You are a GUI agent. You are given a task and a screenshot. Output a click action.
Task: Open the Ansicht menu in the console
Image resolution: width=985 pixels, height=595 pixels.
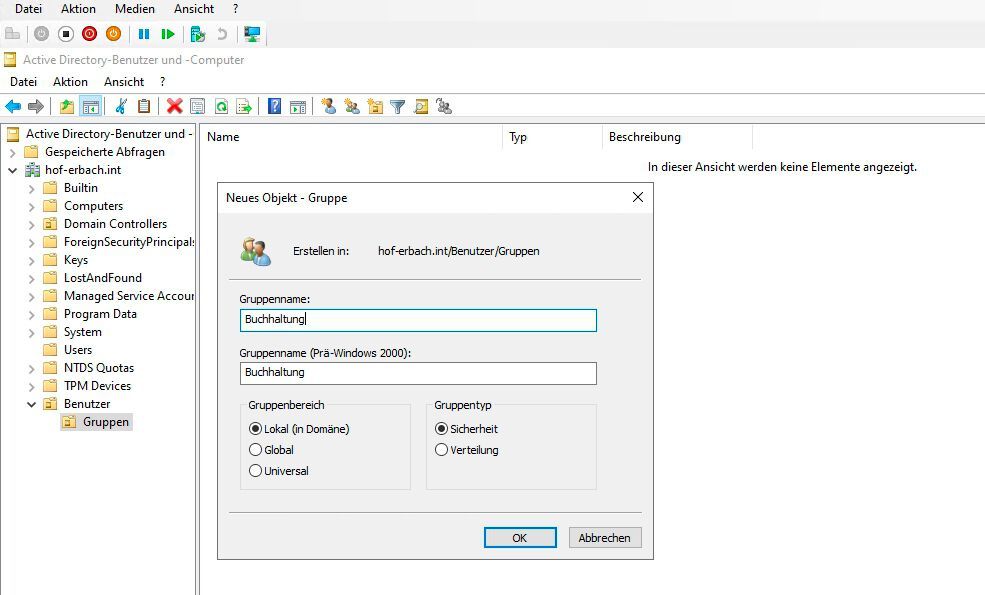124,81
